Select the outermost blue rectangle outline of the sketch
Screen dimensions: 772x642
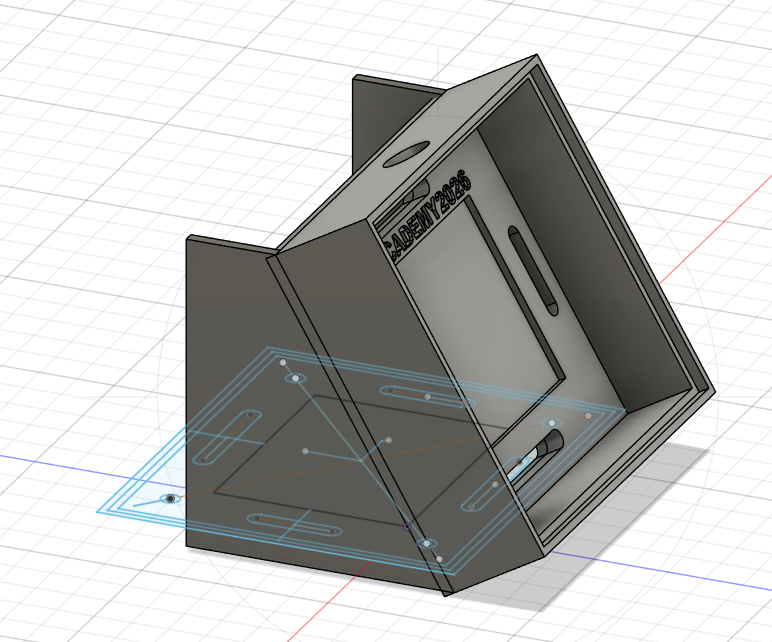[361, 461]
